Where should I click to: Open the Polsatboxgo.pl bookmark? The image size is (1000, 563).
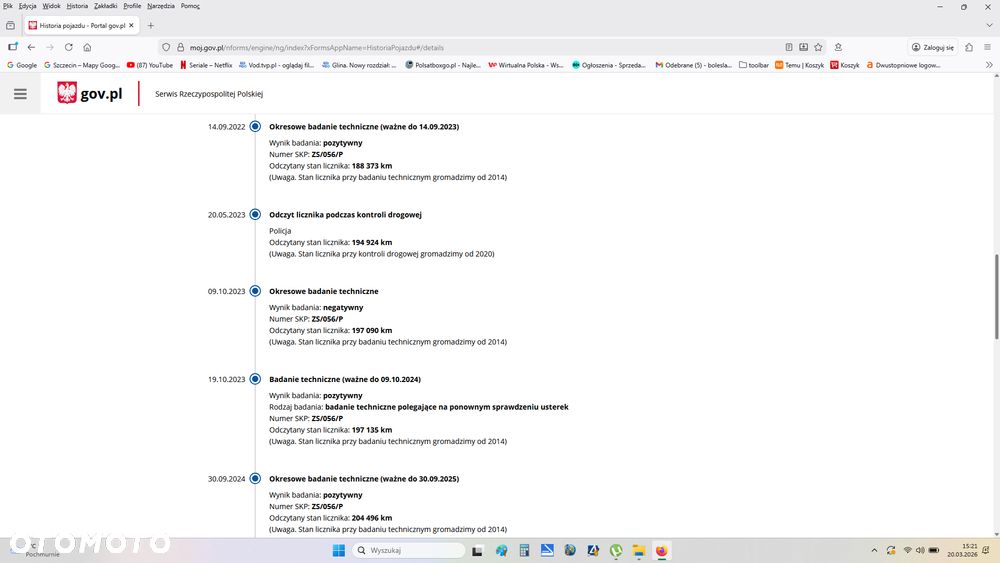(x=443, y=65)
